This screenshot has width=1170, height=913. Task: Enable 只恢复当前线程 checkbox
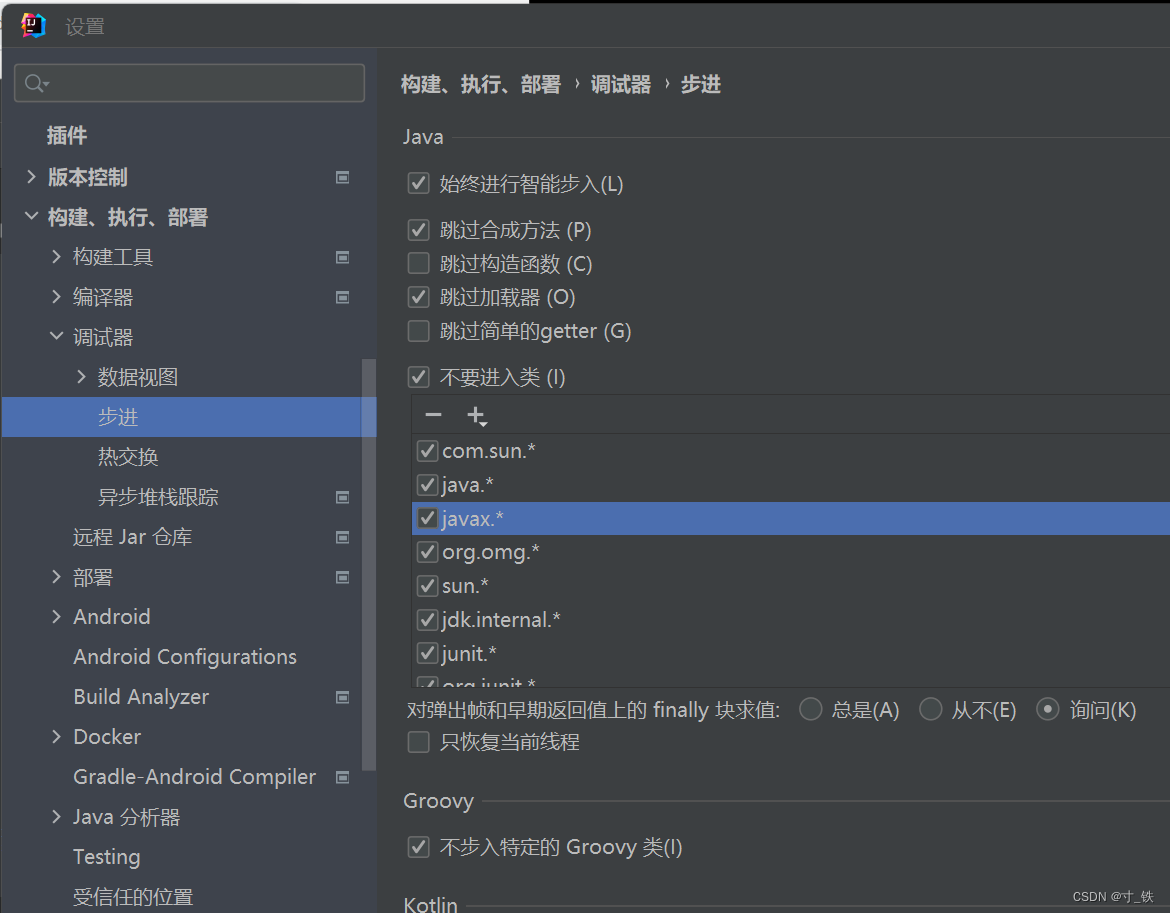(419, 742)
